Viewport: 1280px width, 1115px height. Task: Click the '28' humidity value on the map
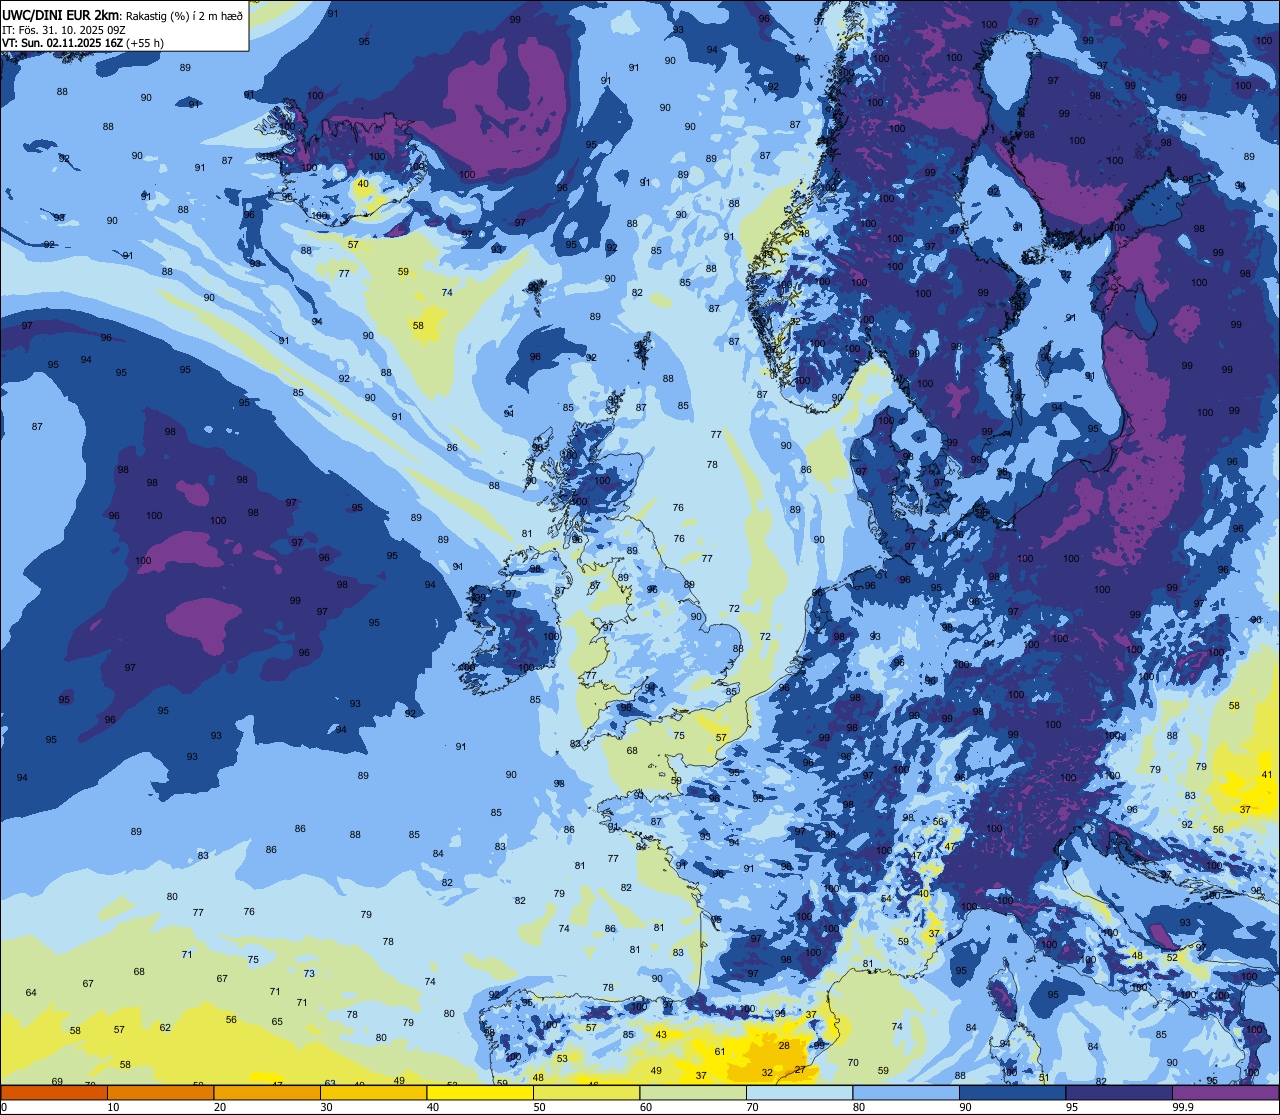pyautogui.click(x=784, y=1045)
